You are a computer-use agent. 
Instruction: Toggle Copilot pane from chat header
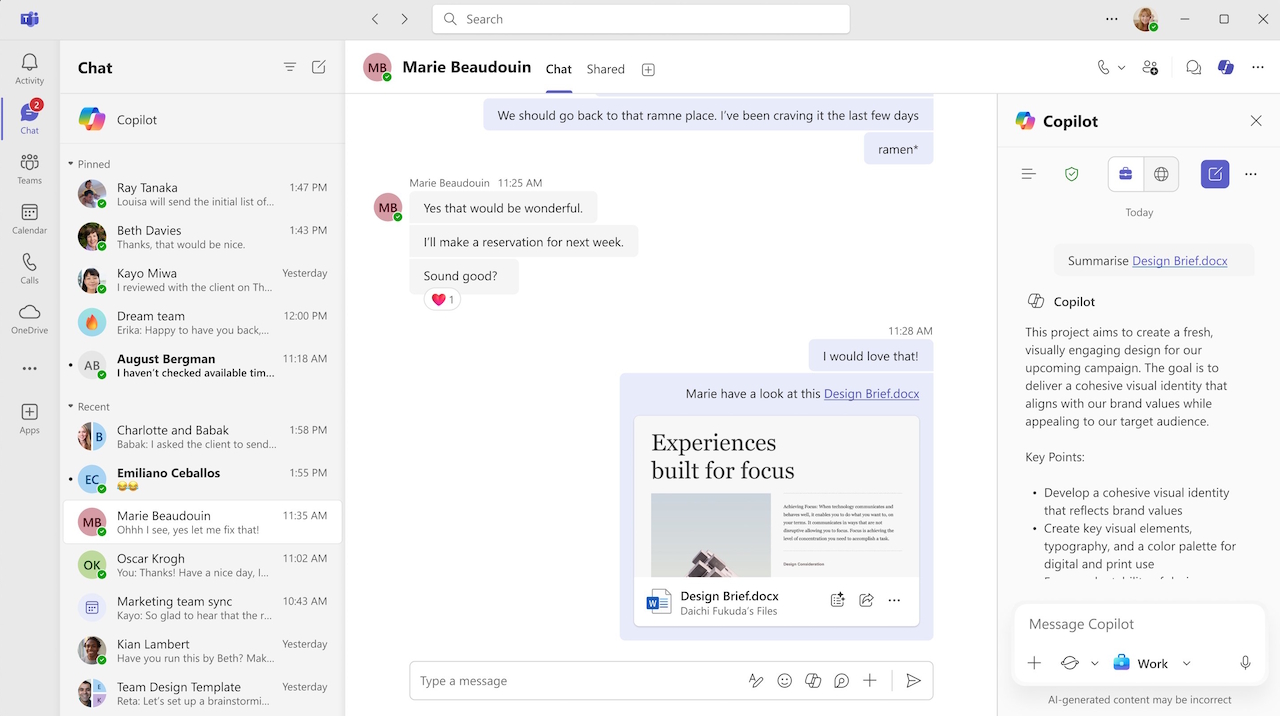[x=1225, y=68]
